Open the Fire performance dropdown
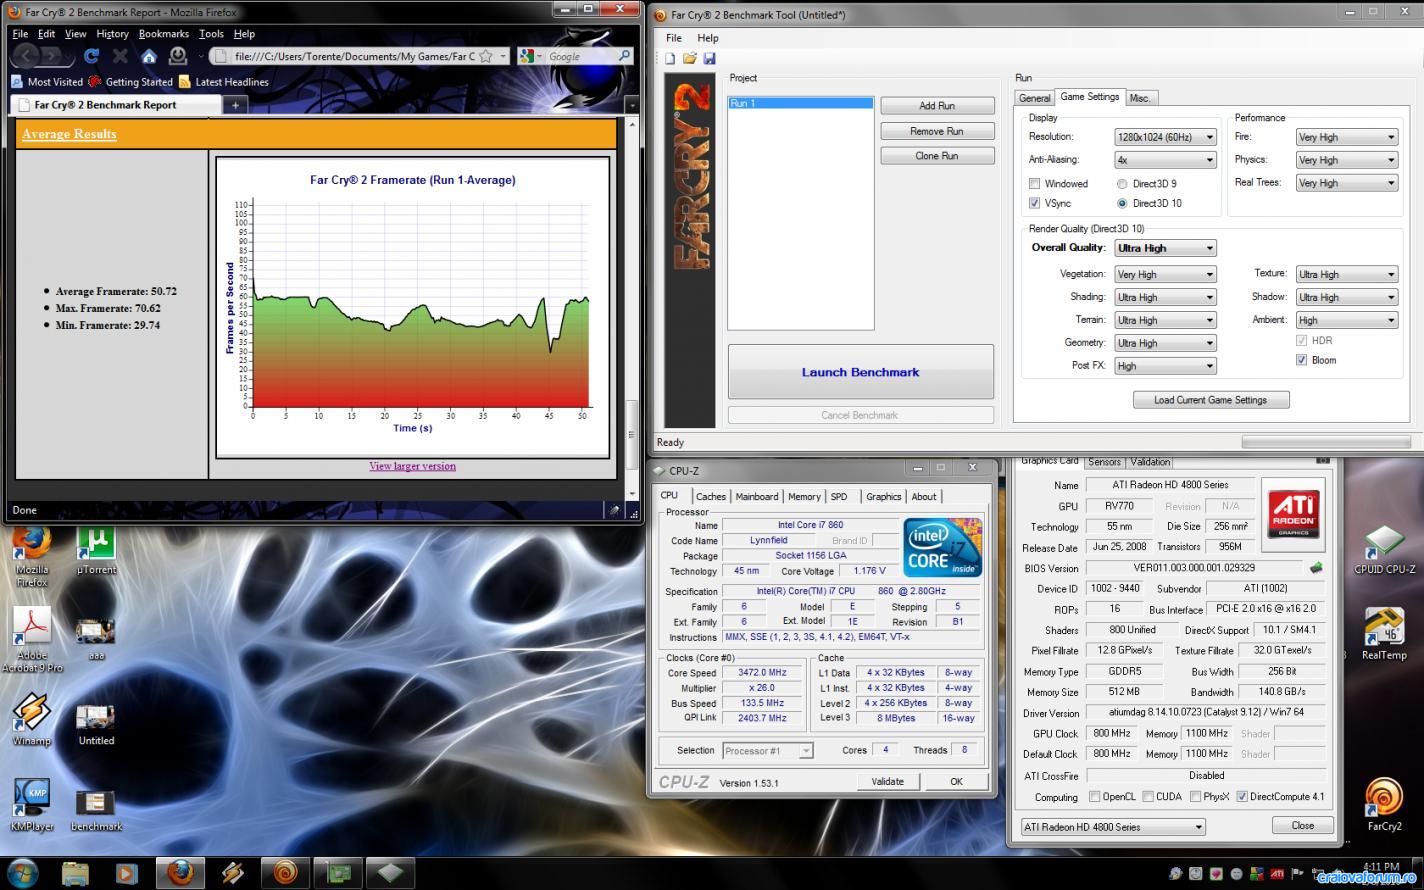Screen dimensions: 1424x890 click(x=1346, y=137)
